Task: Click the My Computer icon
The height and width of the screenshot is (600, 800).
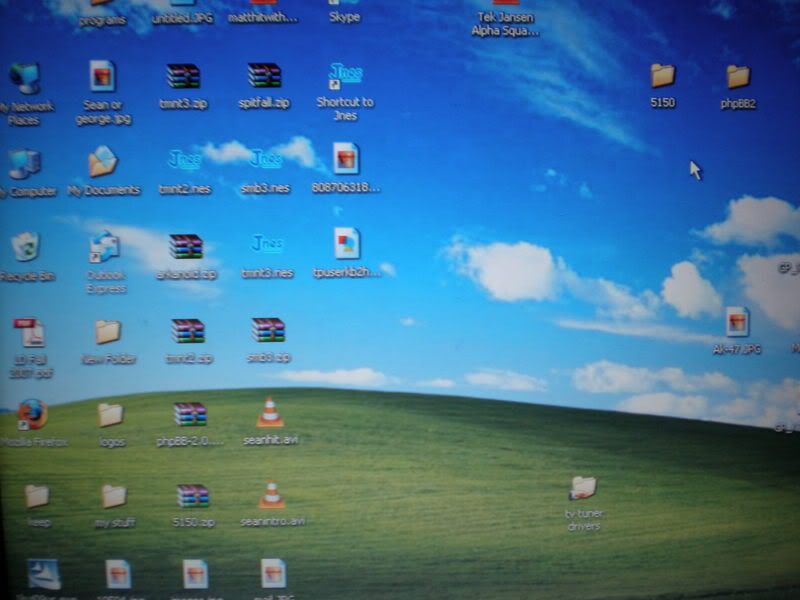Action: [24, 164]
